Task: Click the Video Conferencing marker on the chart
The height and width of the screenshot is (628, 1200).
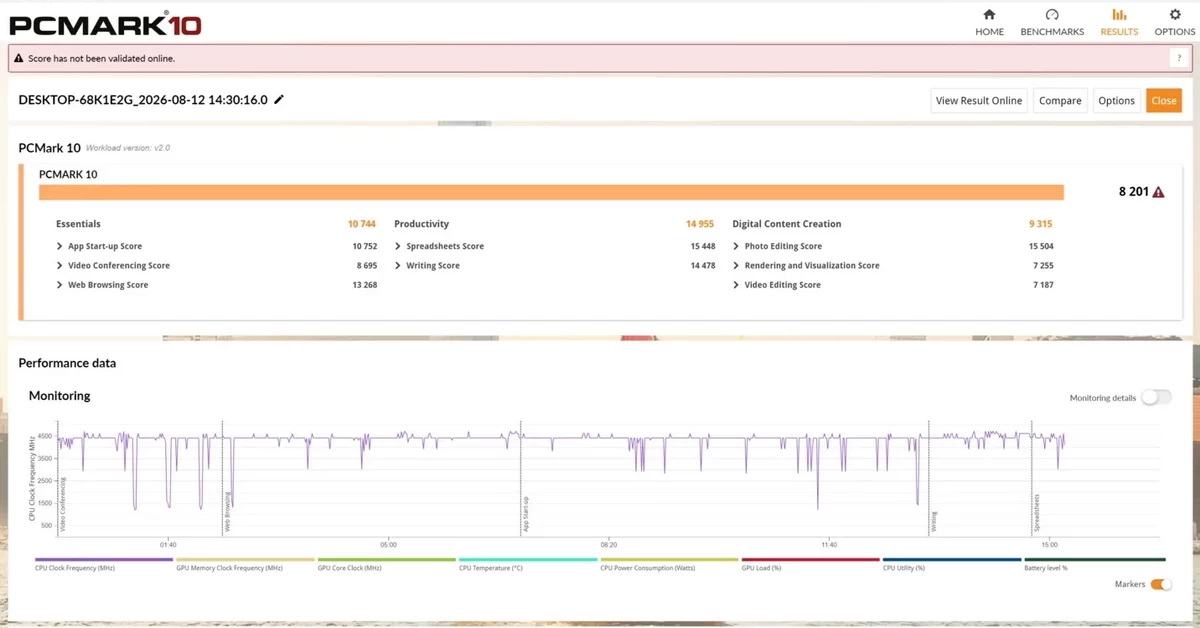Action: [62, 504]
